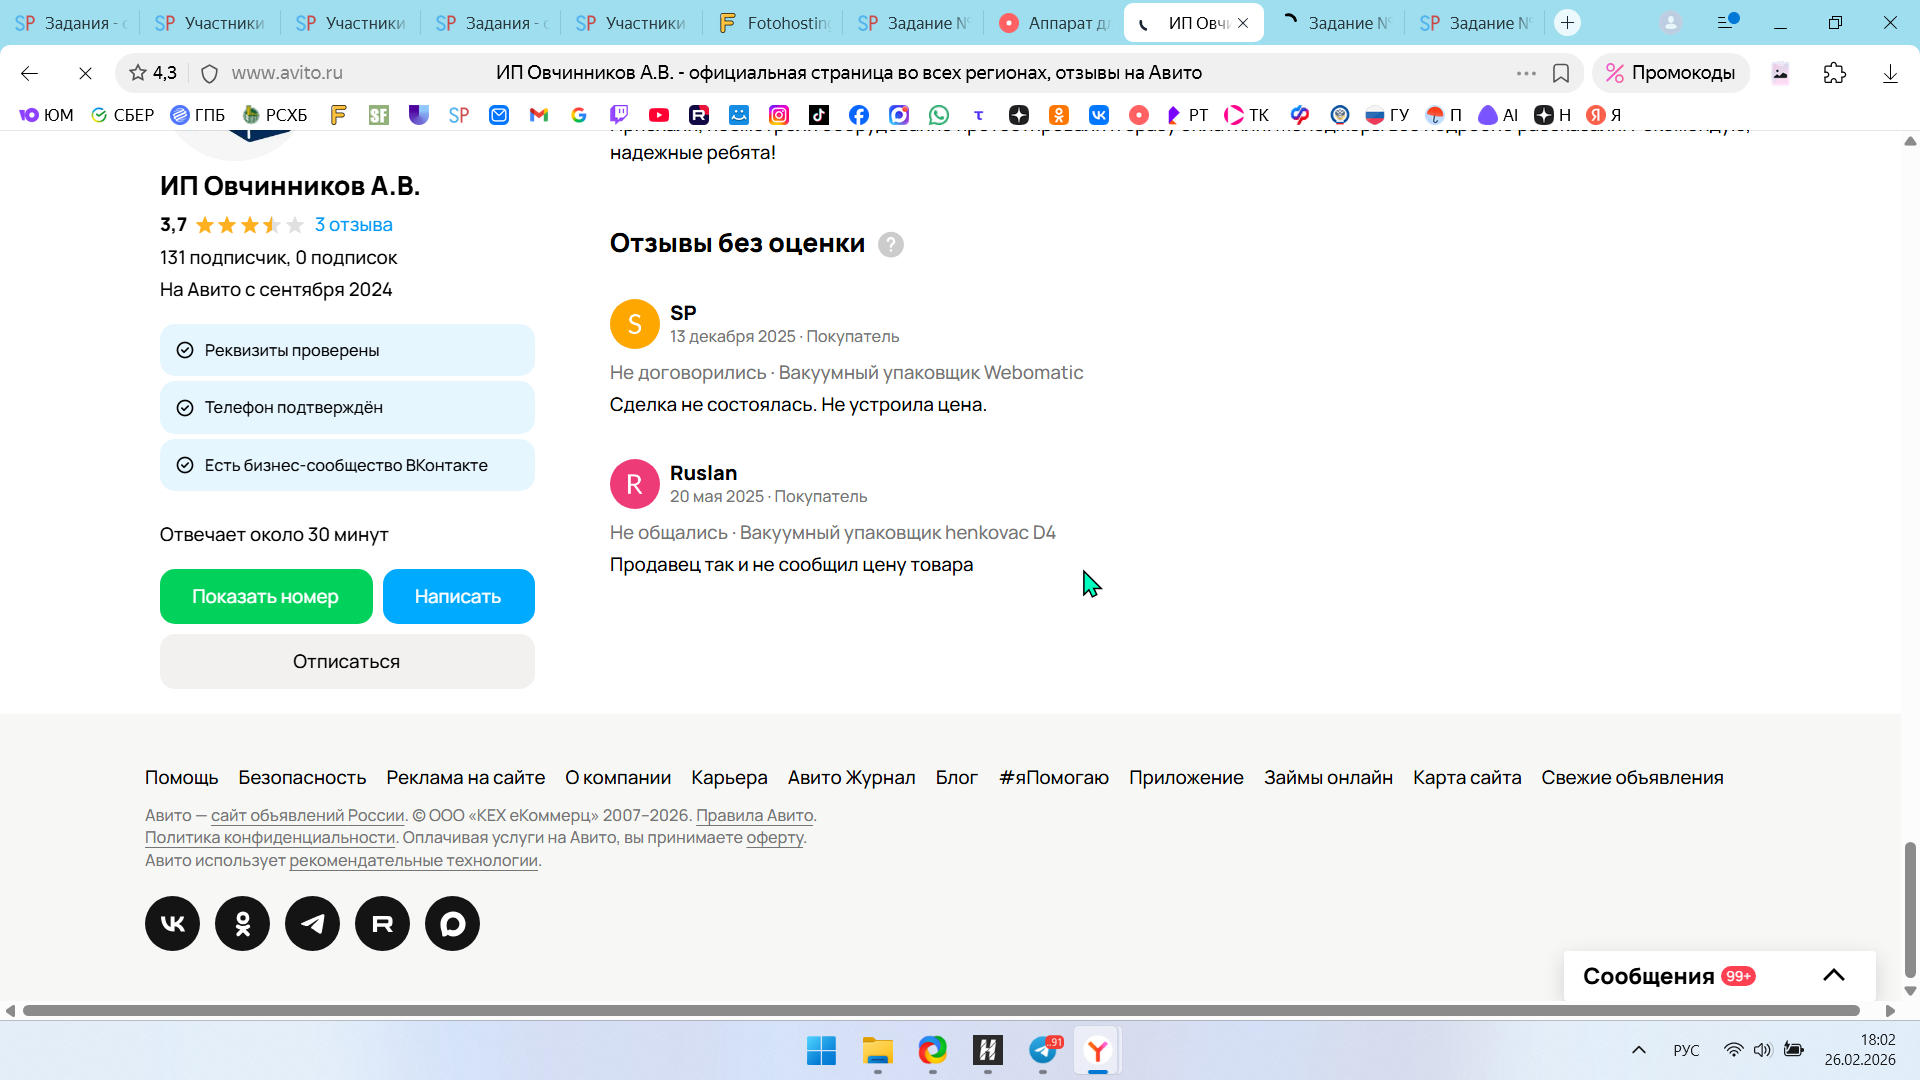
Task: Click the Написать button
Action: 458,596
